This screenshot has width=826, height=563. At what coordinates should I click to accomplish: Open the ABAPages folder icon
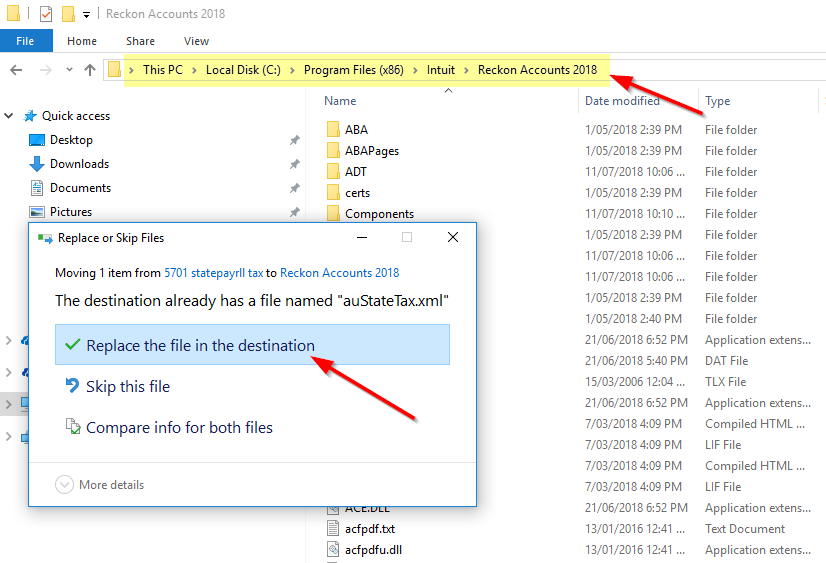click(333, 151)
